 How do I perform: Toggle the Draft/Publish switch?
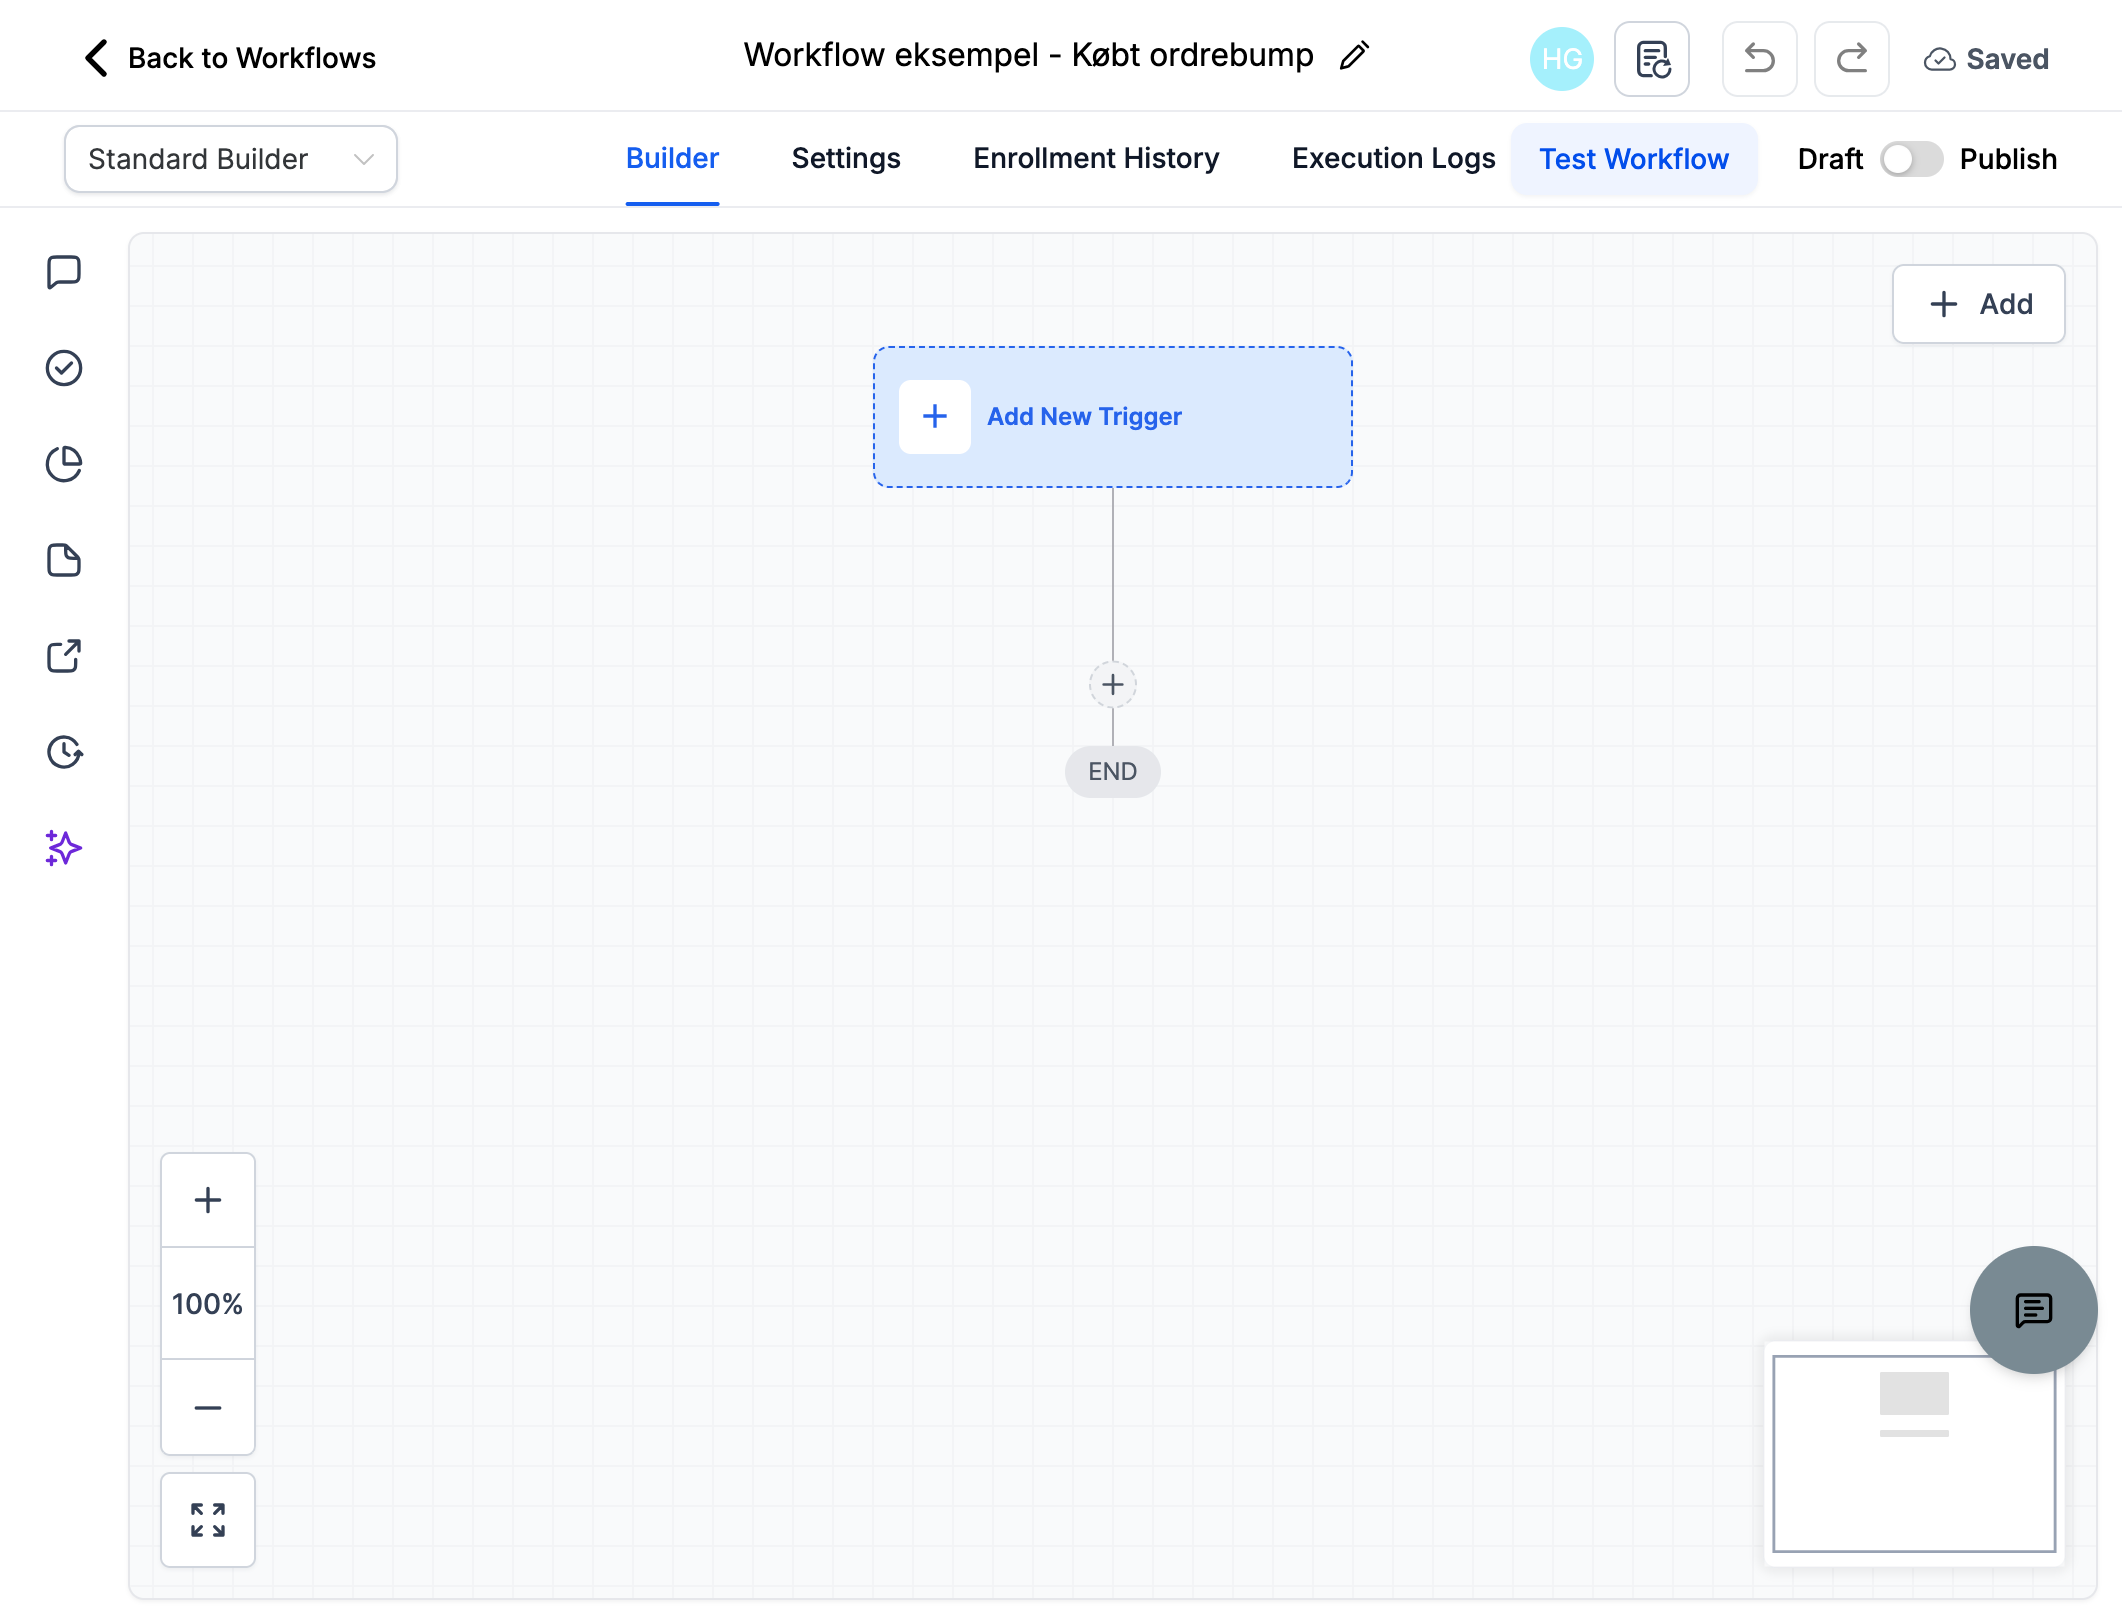1911,159
